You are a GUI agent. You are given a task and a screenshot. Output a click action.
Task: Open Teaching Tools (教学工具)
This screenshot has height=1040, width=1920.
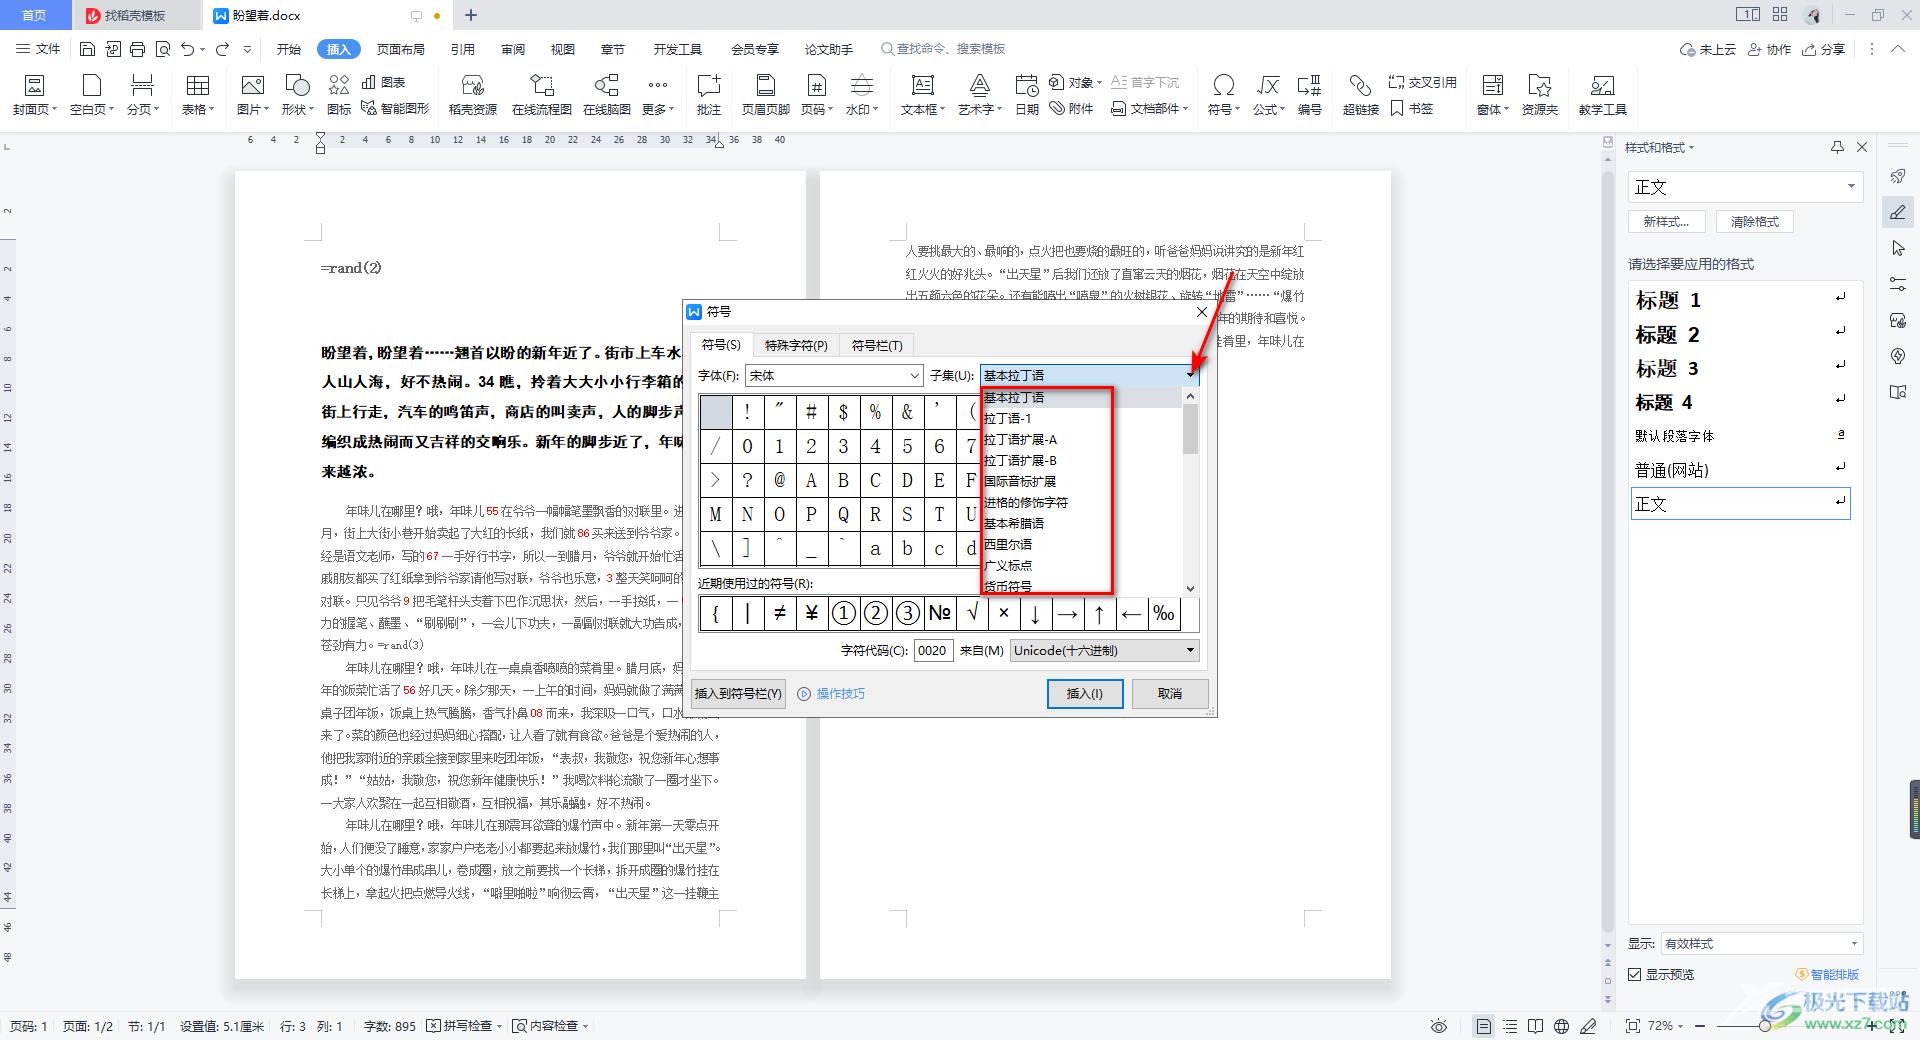(1602, 95)
